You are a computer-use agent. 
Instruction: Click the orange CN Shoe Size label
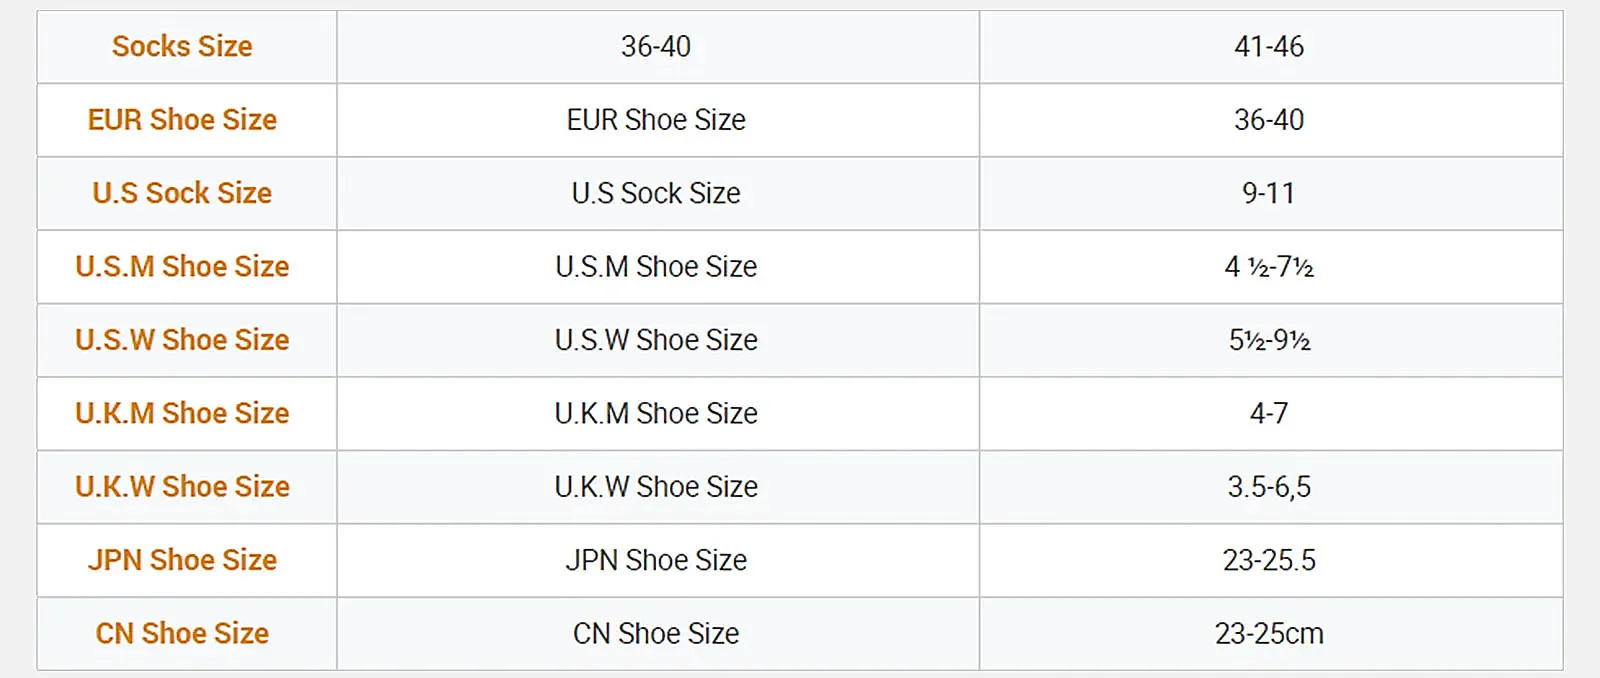182,633
